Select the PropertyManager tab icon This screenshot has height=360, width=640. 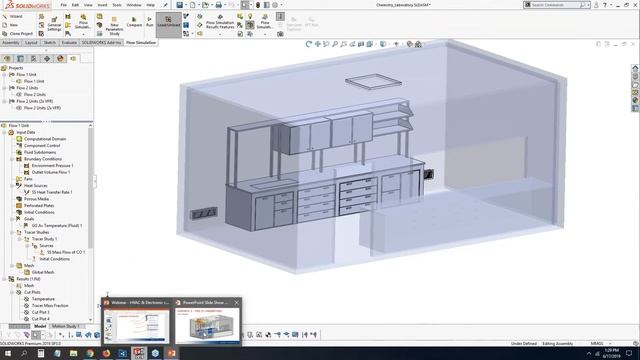click(20, 59)
